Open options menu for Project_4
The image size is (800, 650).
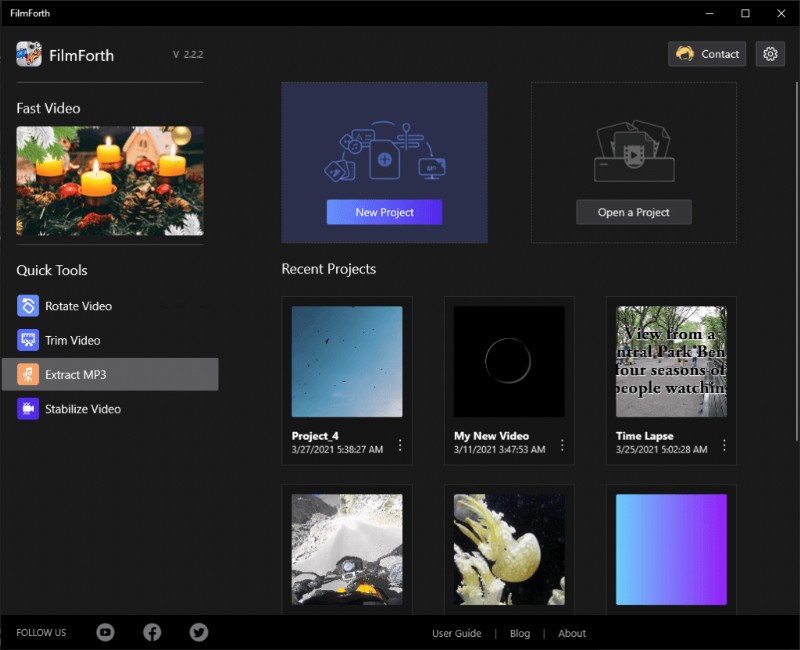(x=400, y=444)
